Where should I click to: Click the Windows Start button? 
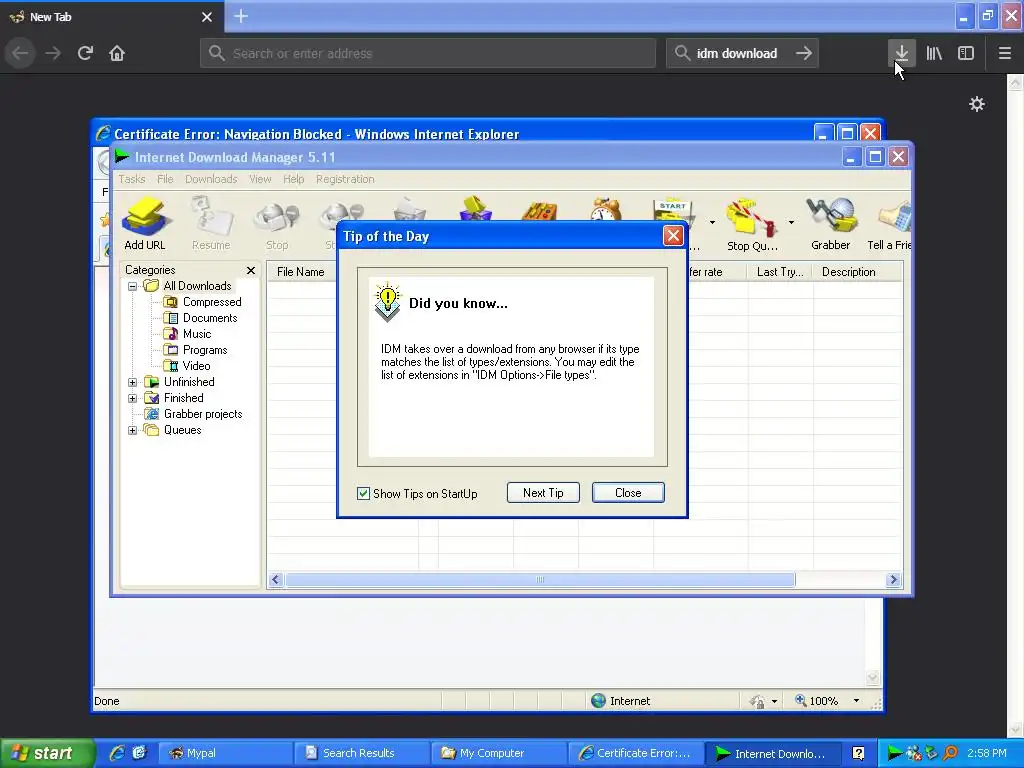(x=46, y=753)
